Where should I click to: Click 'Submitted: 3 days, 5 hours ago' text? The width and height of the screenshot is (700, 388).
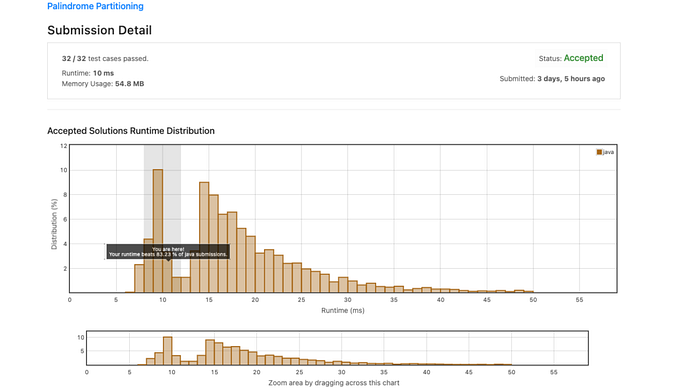pos(552,79)
